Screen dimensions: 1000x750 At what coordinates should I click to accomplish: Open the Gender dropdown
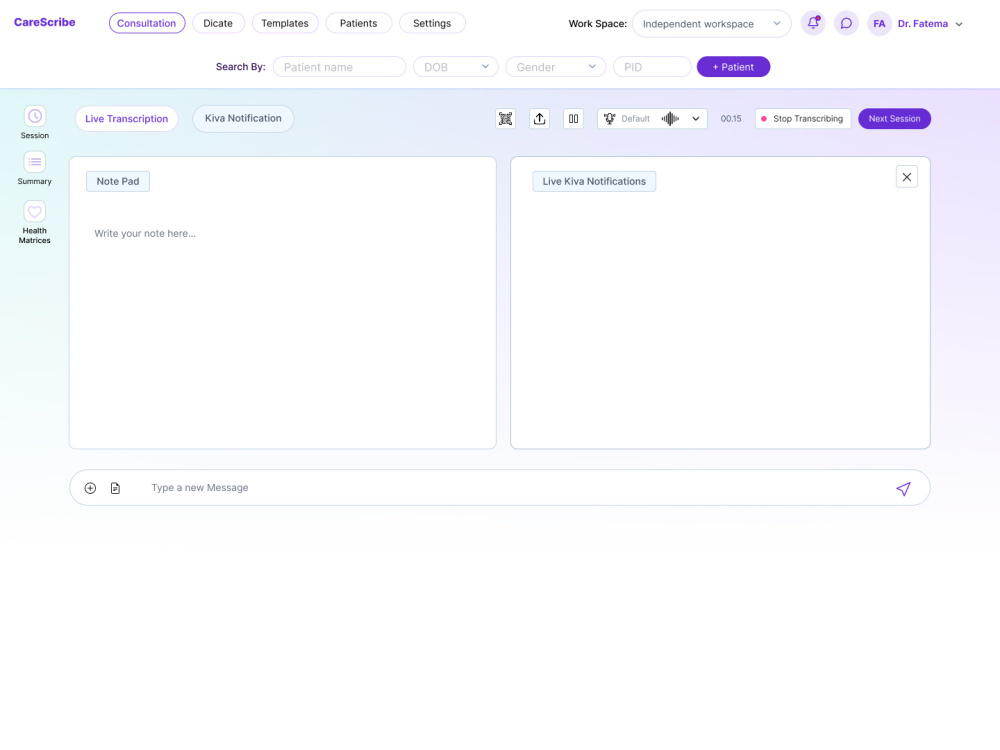555,67
